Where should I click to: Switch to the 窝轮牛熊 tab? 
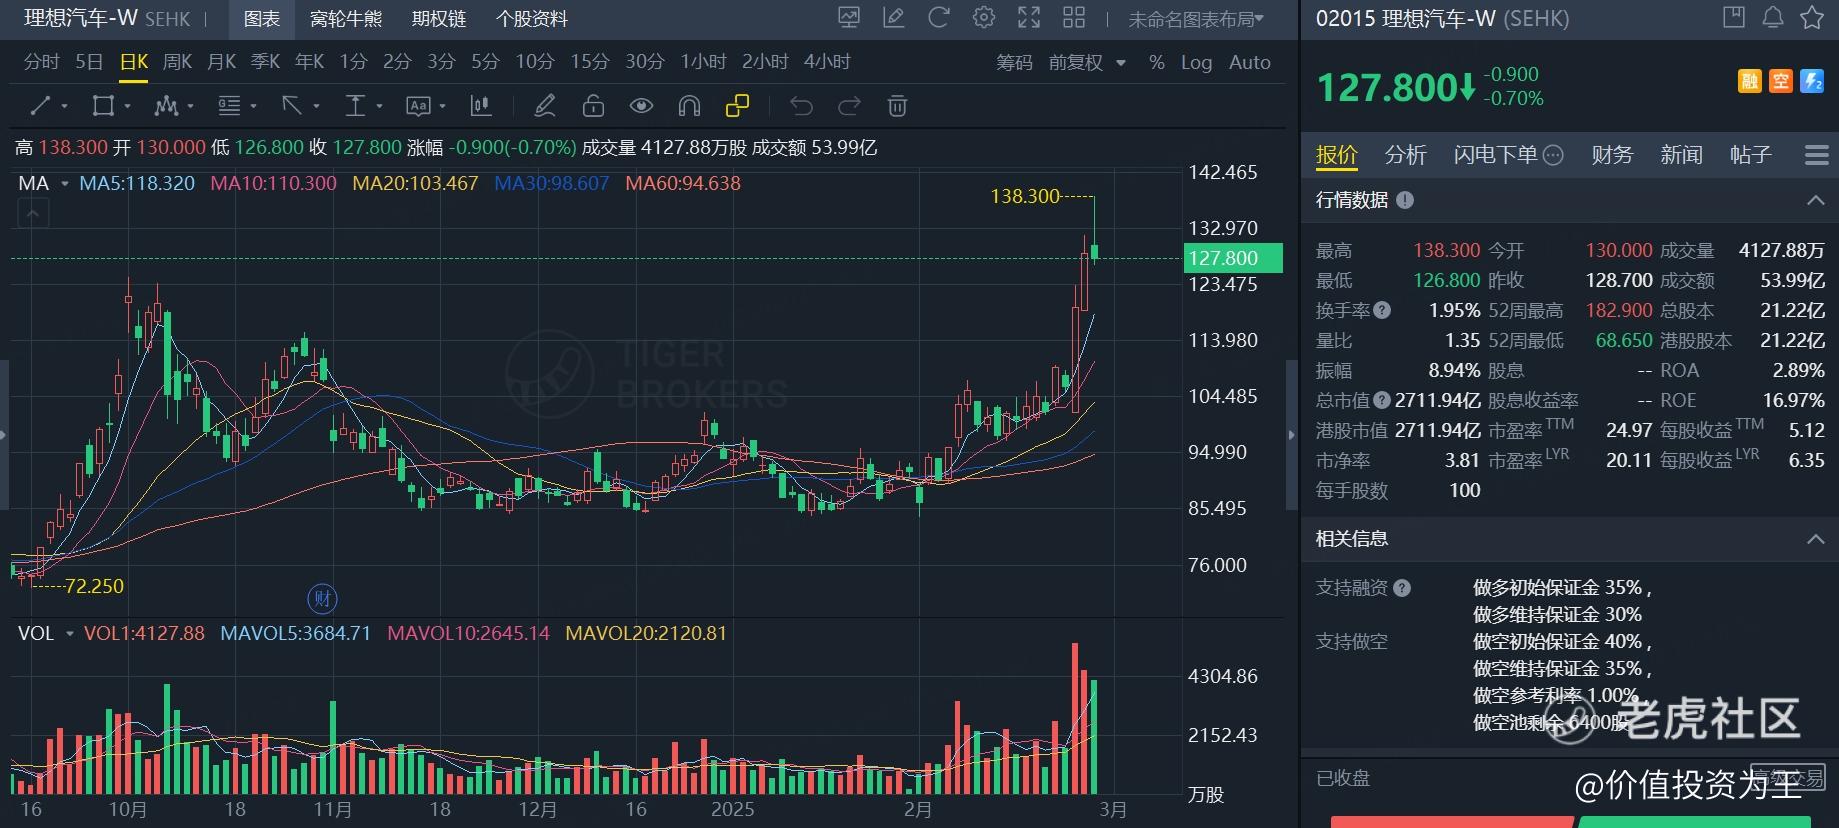346,19
